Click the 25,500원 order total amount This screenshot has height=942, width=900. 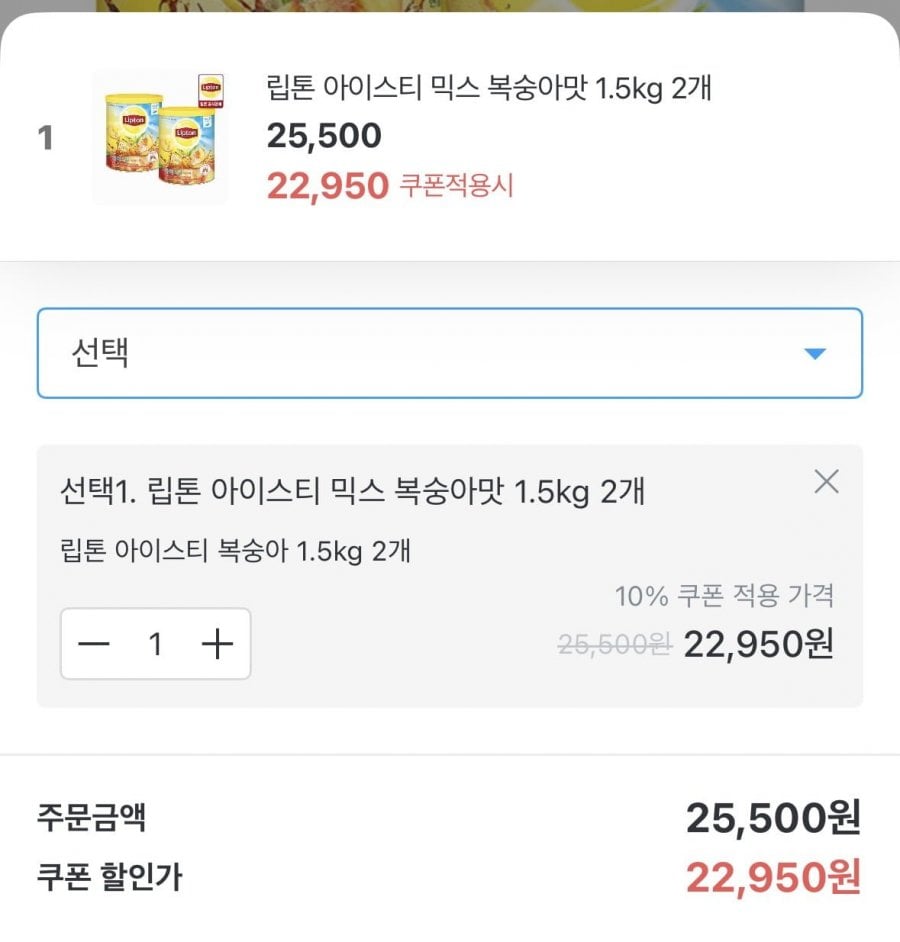(x=772, y=819)
